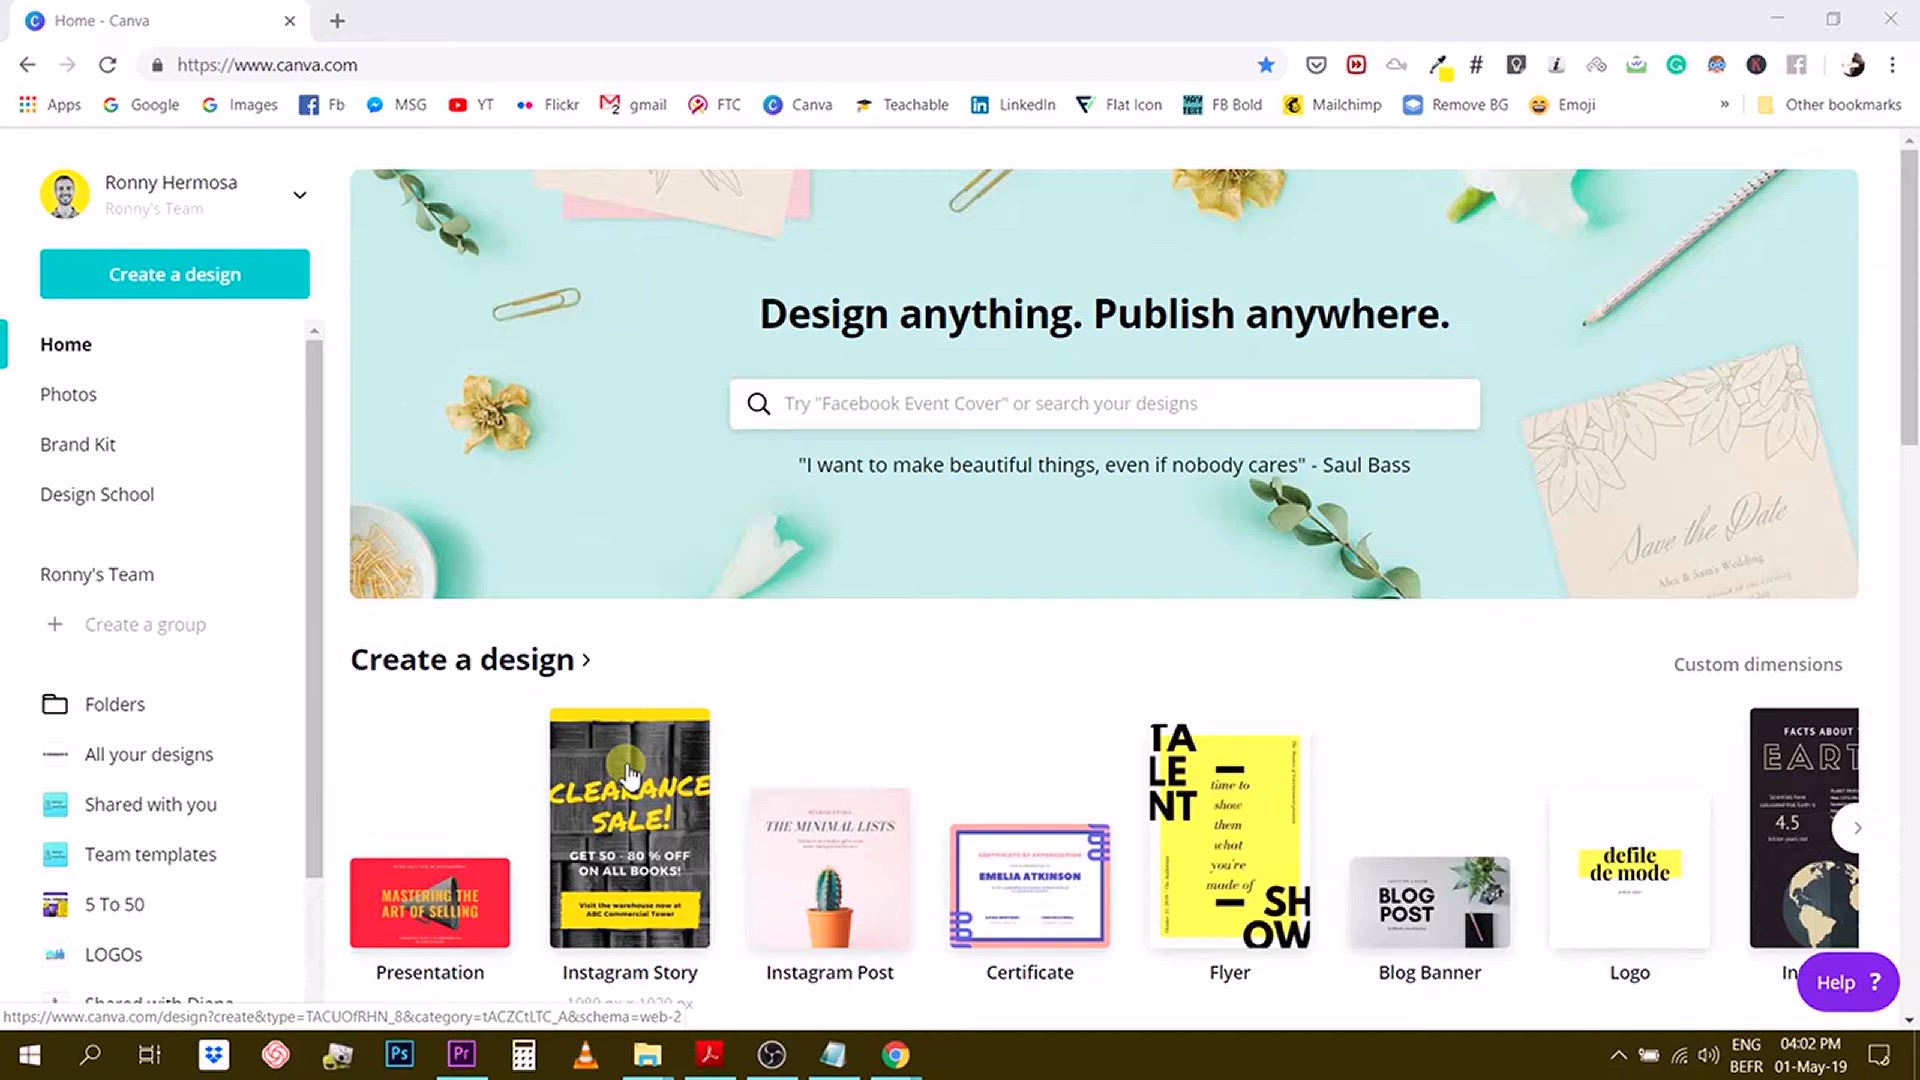The width and height of the screenshot is (1920, 1080).
Task: Click the Folders icon in sidebar
Action: [55, 704]
